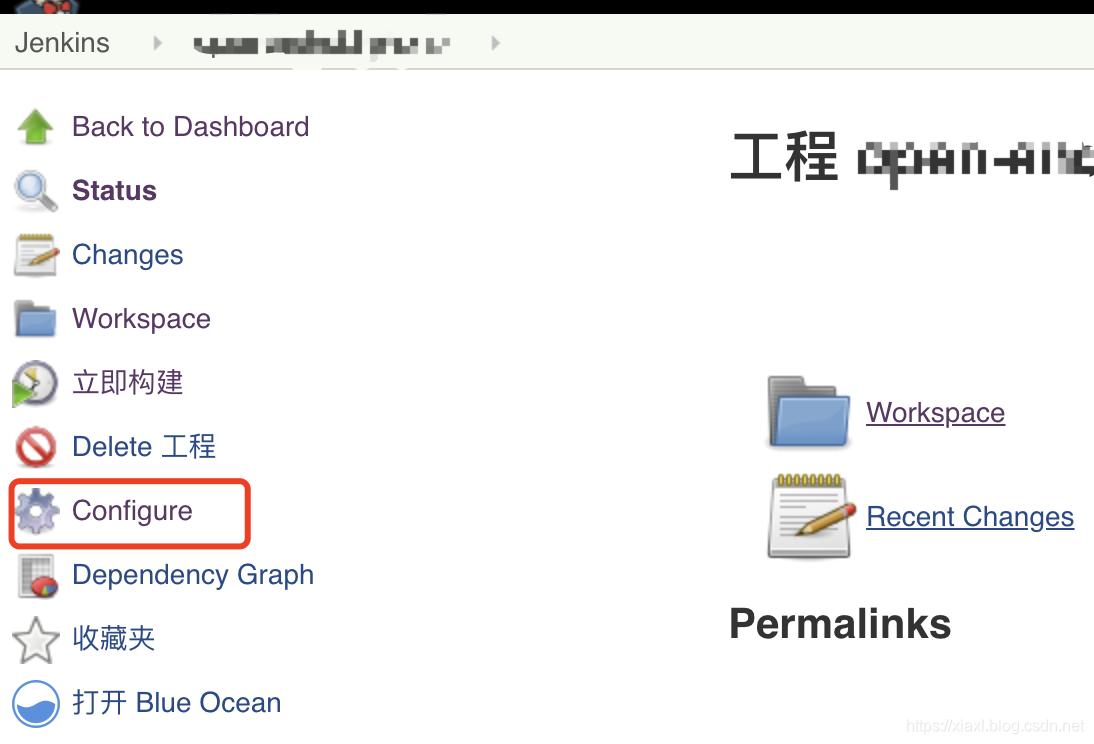This screenshot has width=1094, height=744.
Task: Open the Recent Changes link
Action: click(x=970, y=516)
